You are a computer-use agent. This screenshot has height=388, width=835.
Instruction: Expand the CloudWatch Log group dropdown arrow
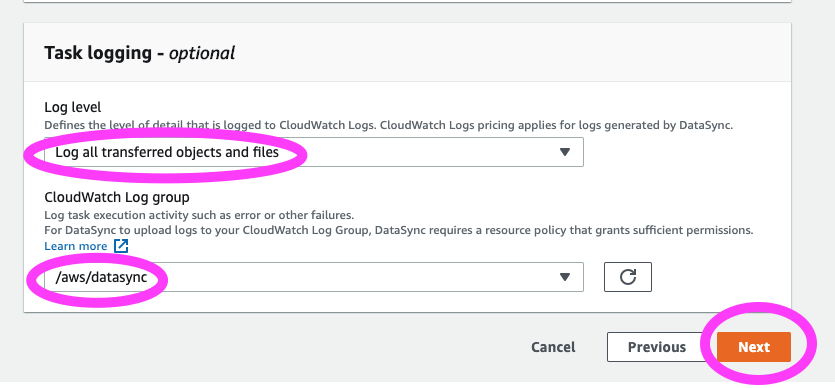[x=565, y=277]
